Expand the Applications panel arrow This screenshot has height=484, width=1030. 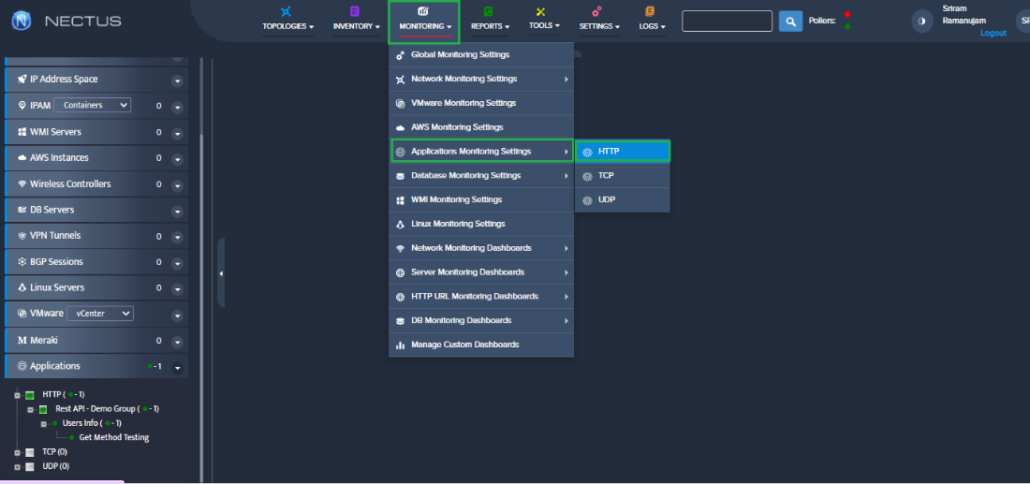177,367
